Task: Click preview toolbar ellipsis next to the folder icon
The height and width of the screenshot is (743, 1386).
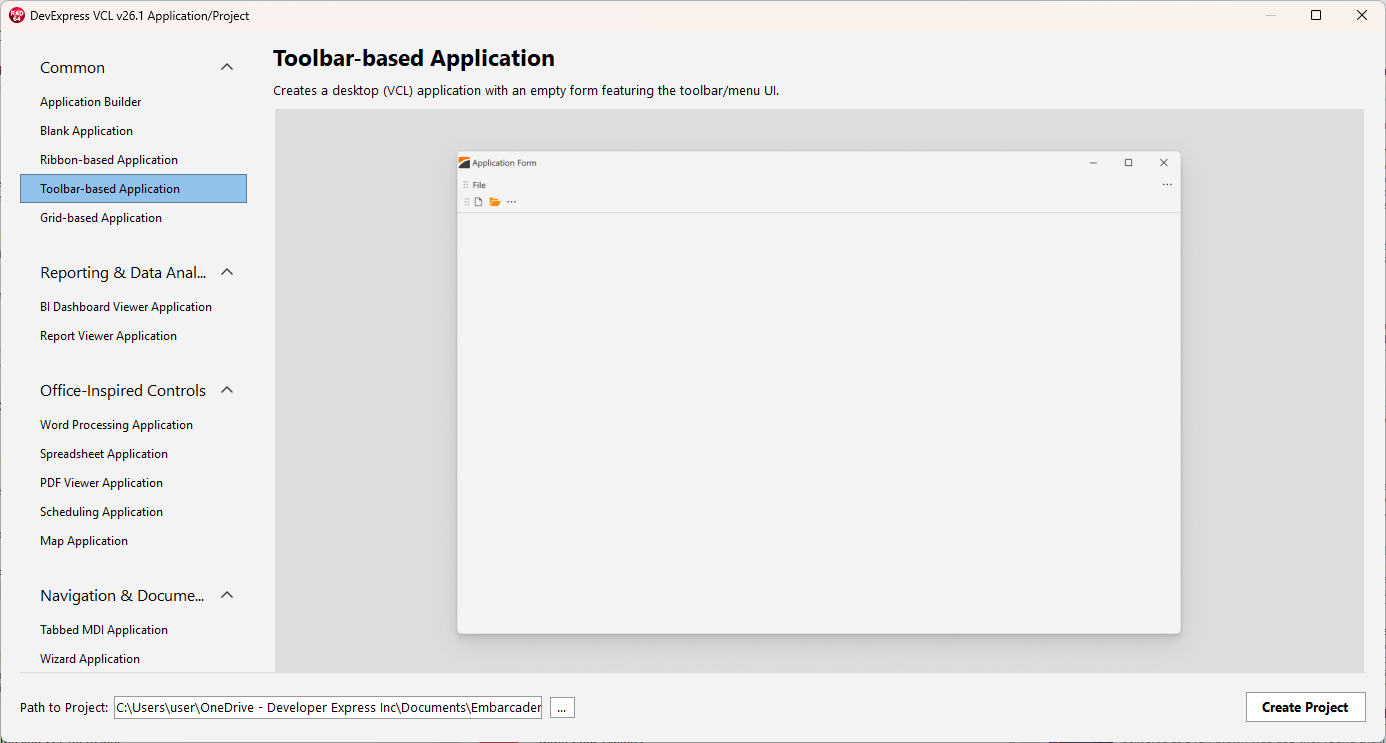Action: pos(511,202)
